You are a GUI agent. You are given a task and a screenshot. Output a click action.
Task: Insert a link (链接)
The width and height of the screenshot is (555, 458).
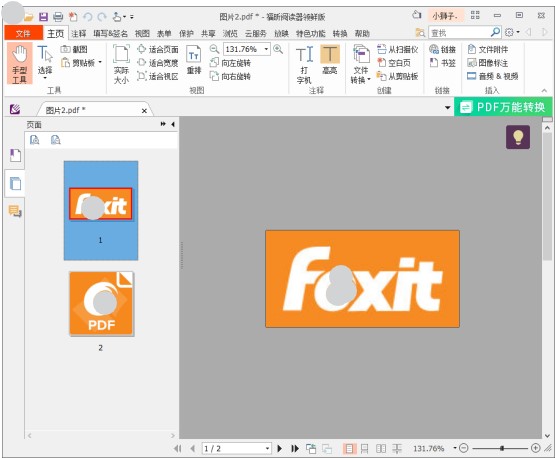[x=442, y=49]
